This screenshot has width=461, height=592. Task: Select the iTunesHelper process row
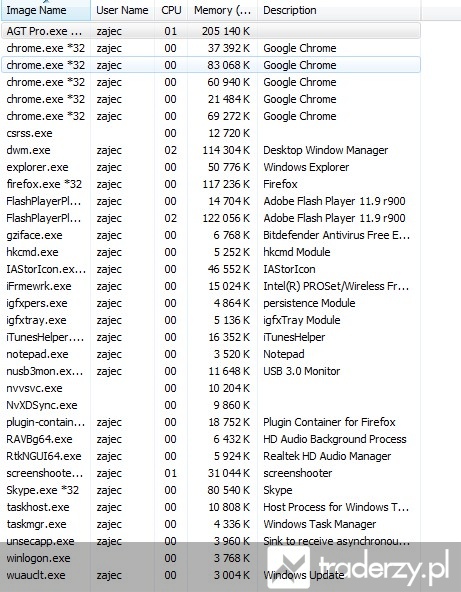pos(211,337)
